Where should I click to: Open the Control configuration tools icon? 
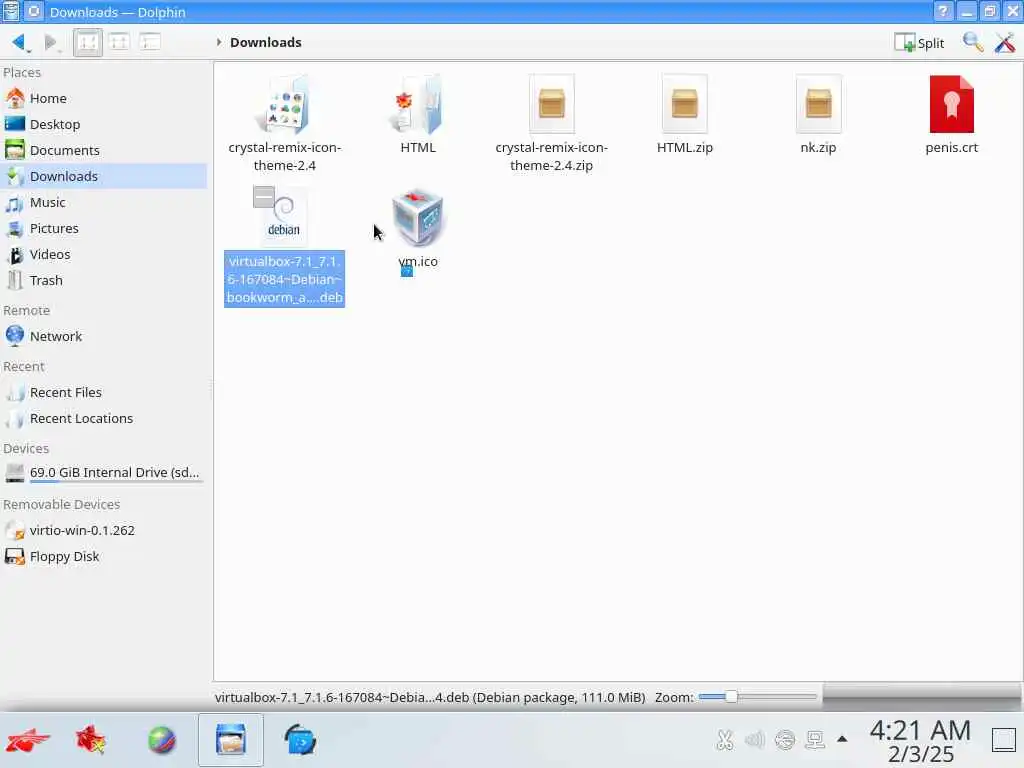point(1004,42)
